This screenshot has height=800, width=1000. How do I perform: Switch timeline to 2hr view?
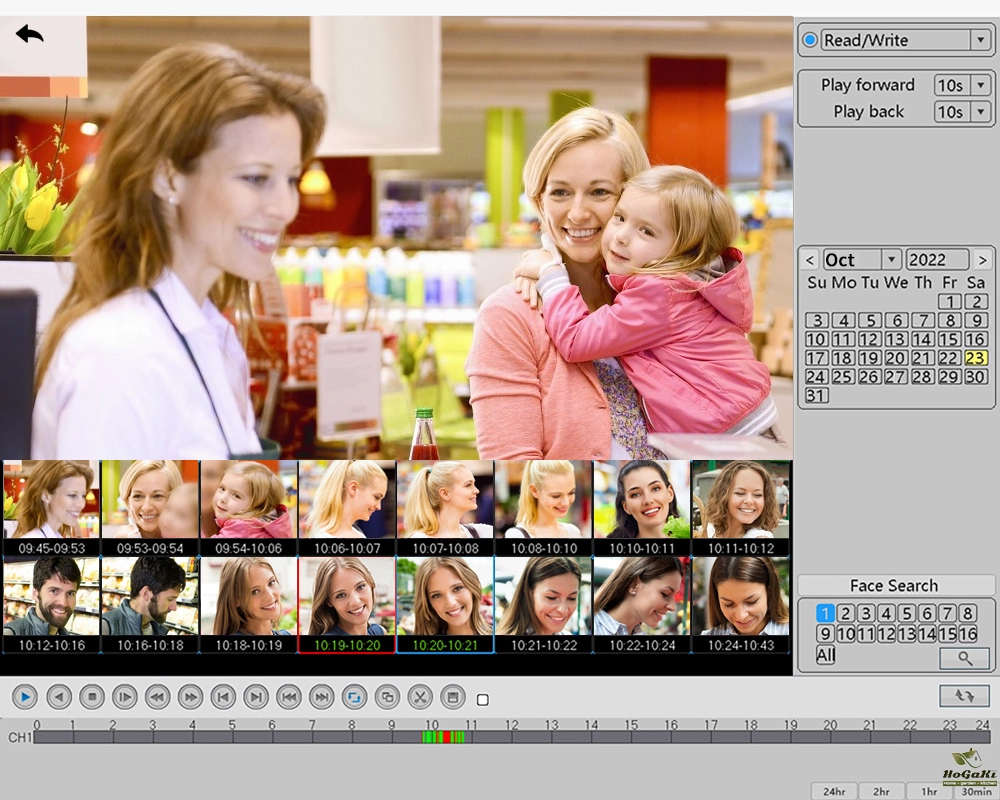881,791
